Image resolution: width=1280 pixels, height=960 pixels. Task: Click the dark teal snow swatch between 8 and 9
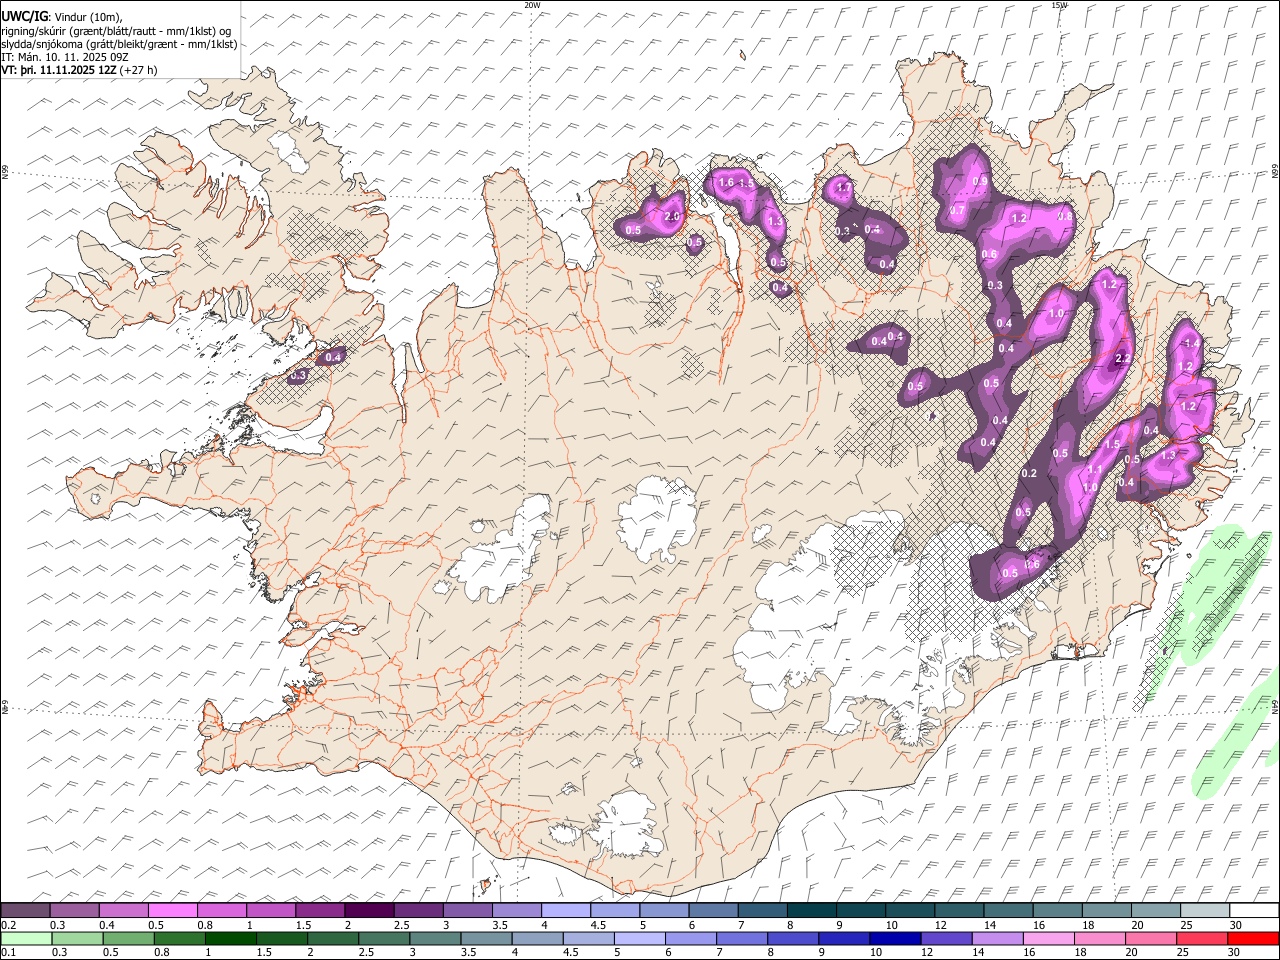pos(811,910)
